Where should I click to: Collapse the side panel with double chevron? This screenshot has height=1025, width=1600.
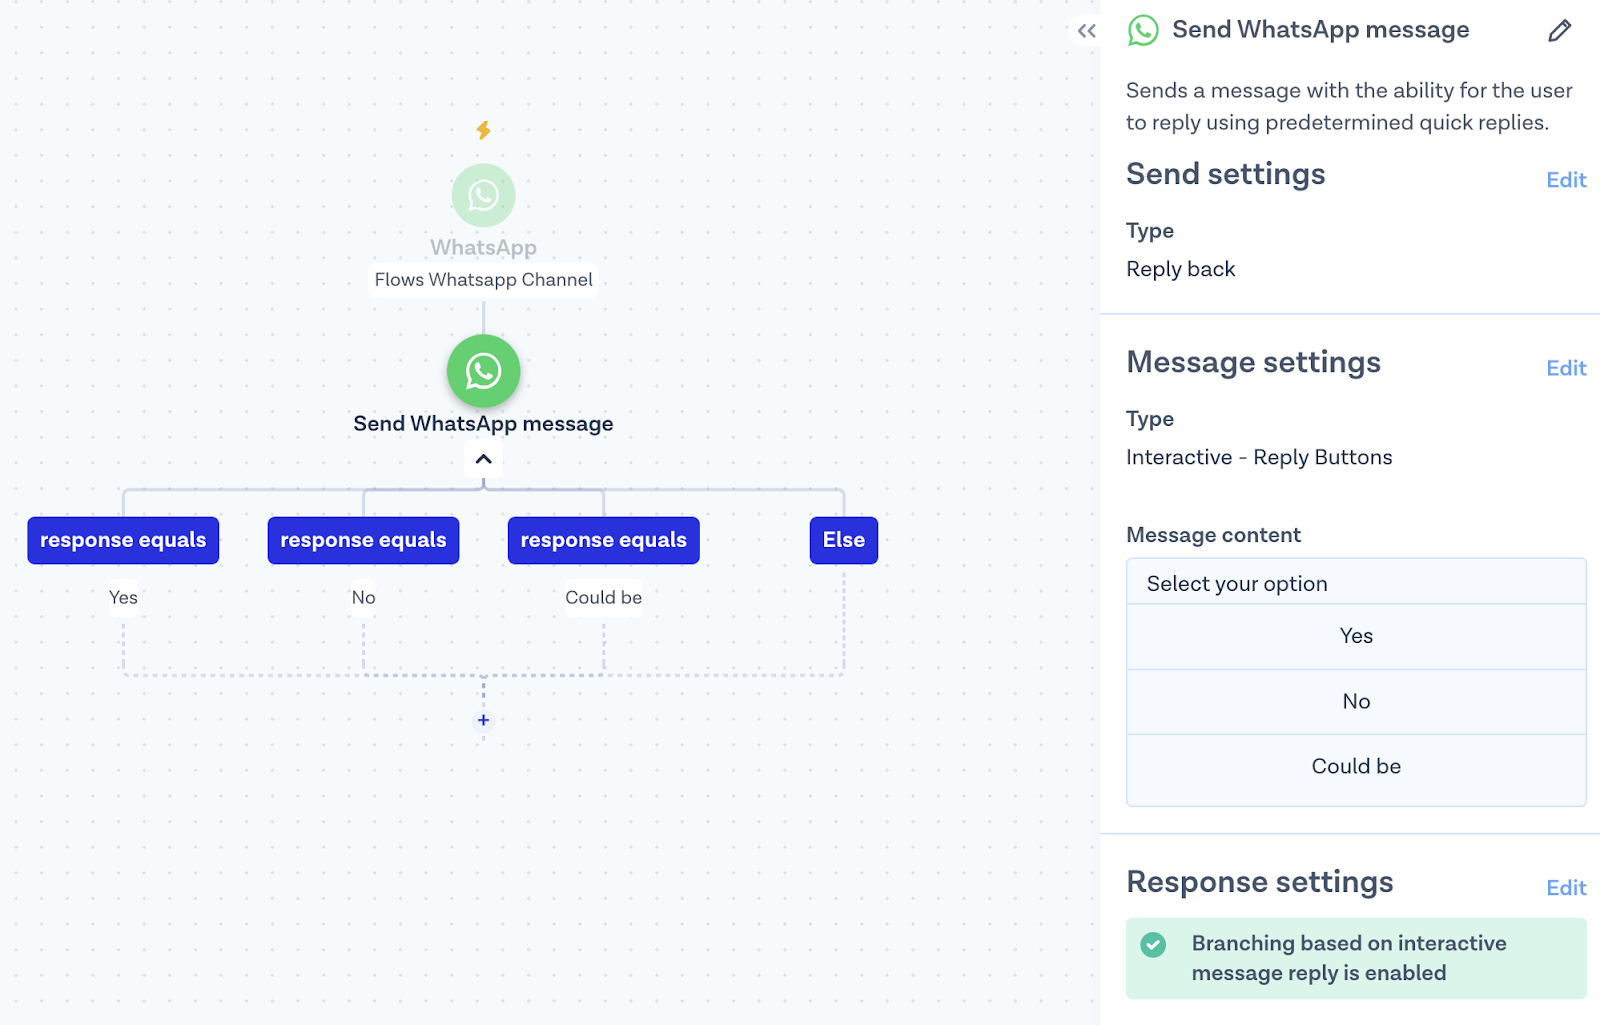pyautogui.click(x=1087, y=31)
